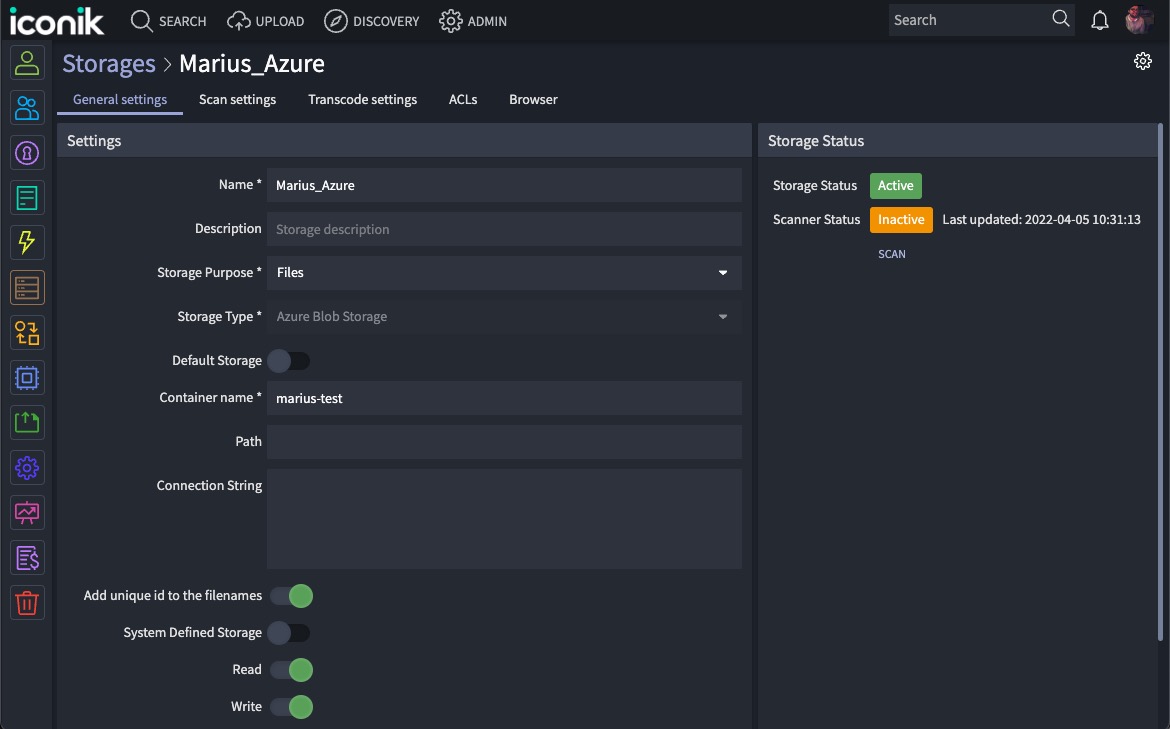Enable Default Storage toggle
1170x729 pixels.
point(290,360)
